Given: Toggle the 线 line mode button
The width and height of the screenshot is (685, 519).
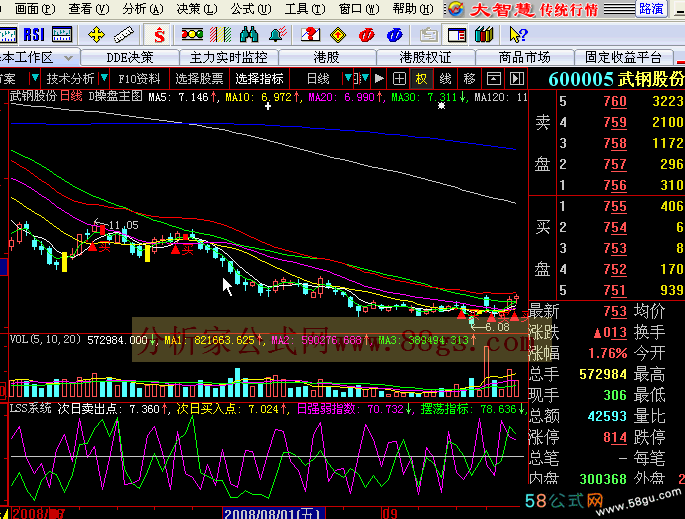Looking at the screenshot, I should tap(445, 79).
